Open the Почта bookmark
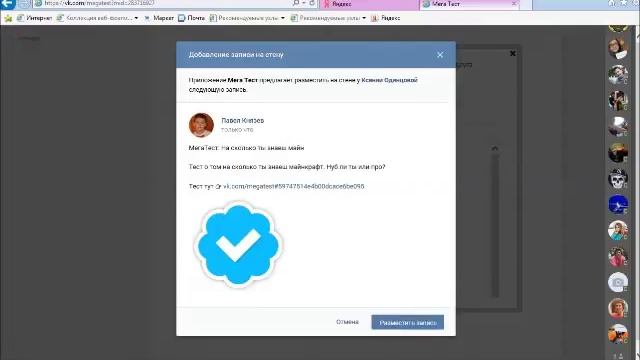 (x=191, y=18)
